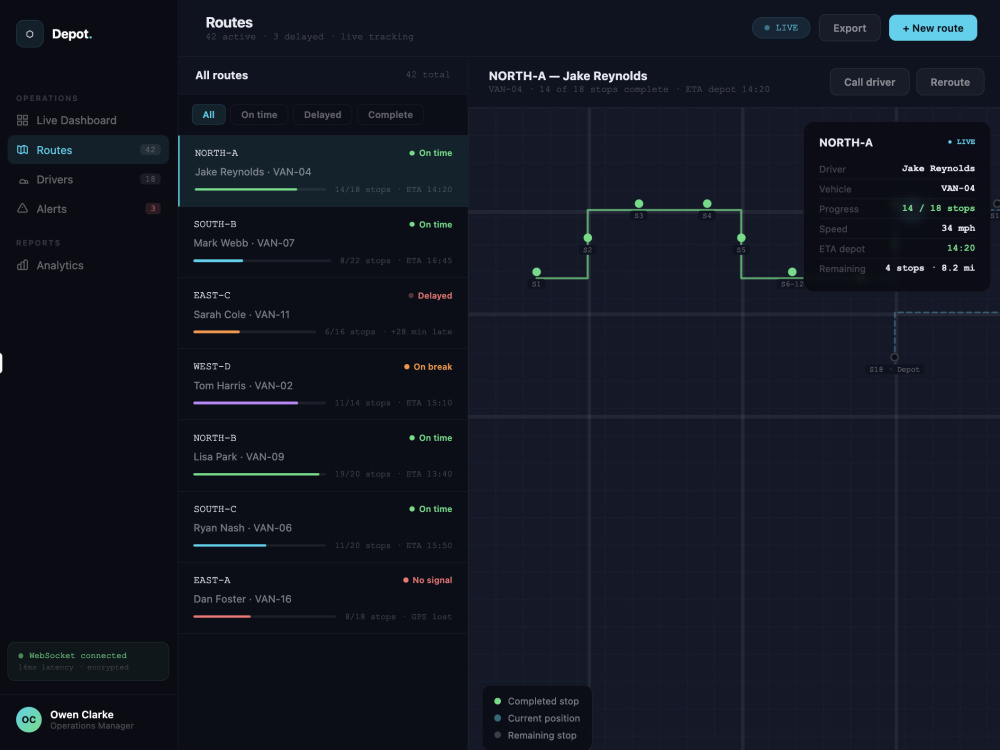Select the SOUTH-C Ryan Nash route
This screenshot has height=750, width=1000.
pyautogui.click(x=323, y=527)
